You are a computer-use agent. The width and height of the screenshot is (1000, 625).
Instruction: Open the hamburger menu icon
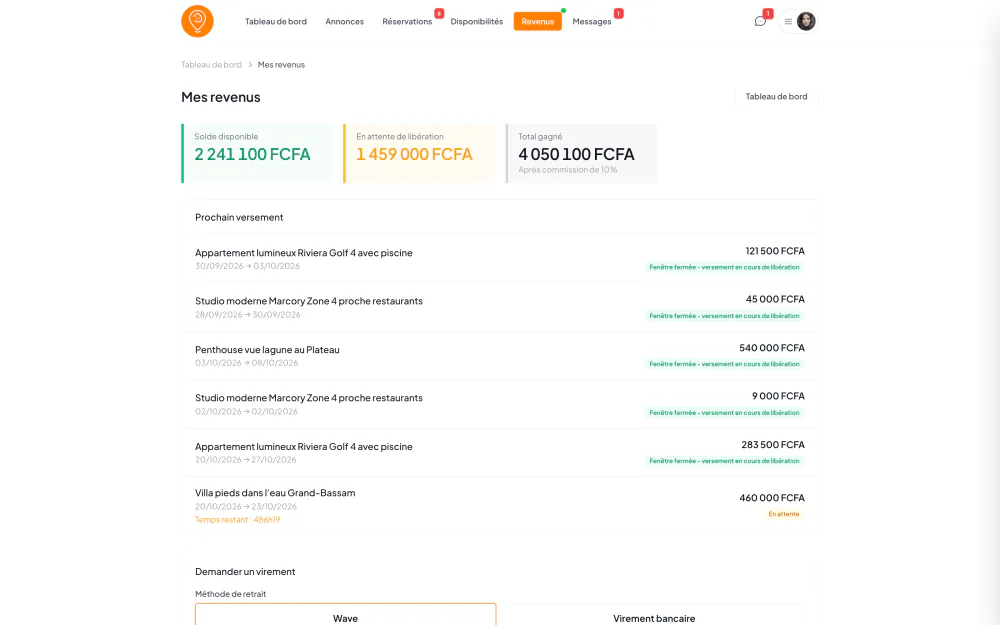pos(788,22)
